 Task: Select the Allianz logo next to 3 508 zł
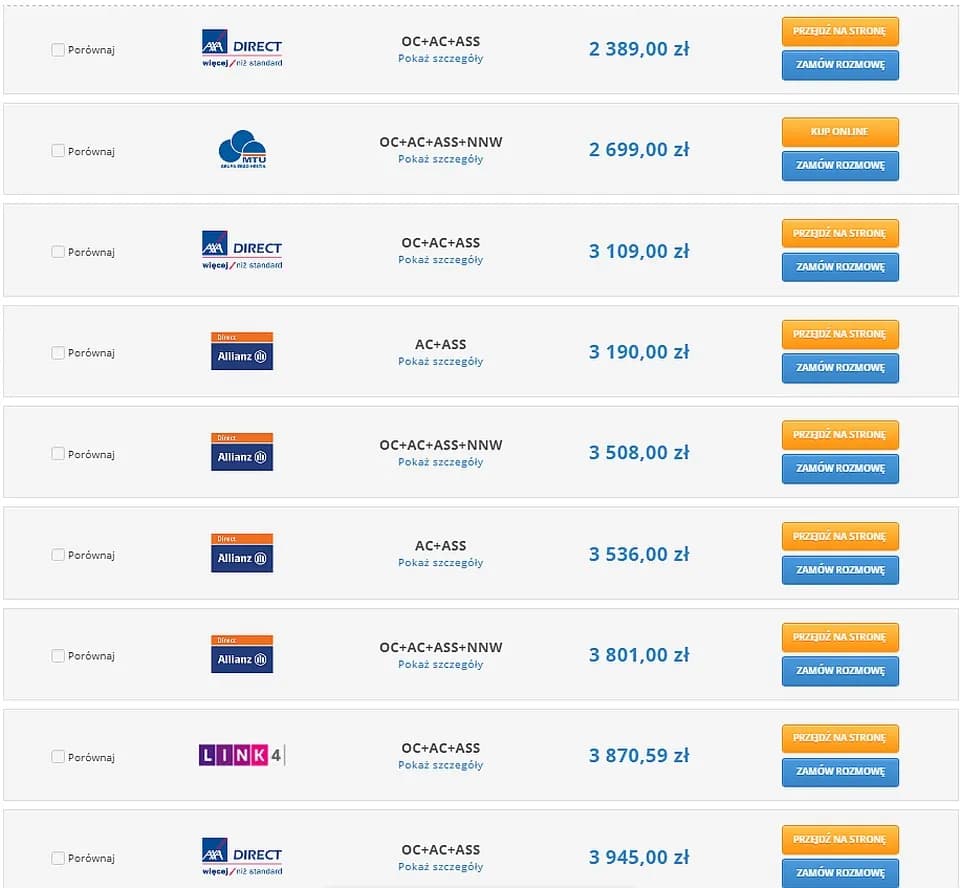point(241,452)
